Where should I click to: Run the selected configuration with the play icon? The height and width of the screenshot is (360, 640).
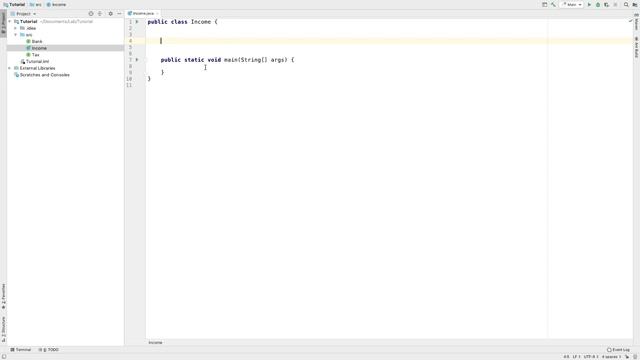tap(589, 4)
